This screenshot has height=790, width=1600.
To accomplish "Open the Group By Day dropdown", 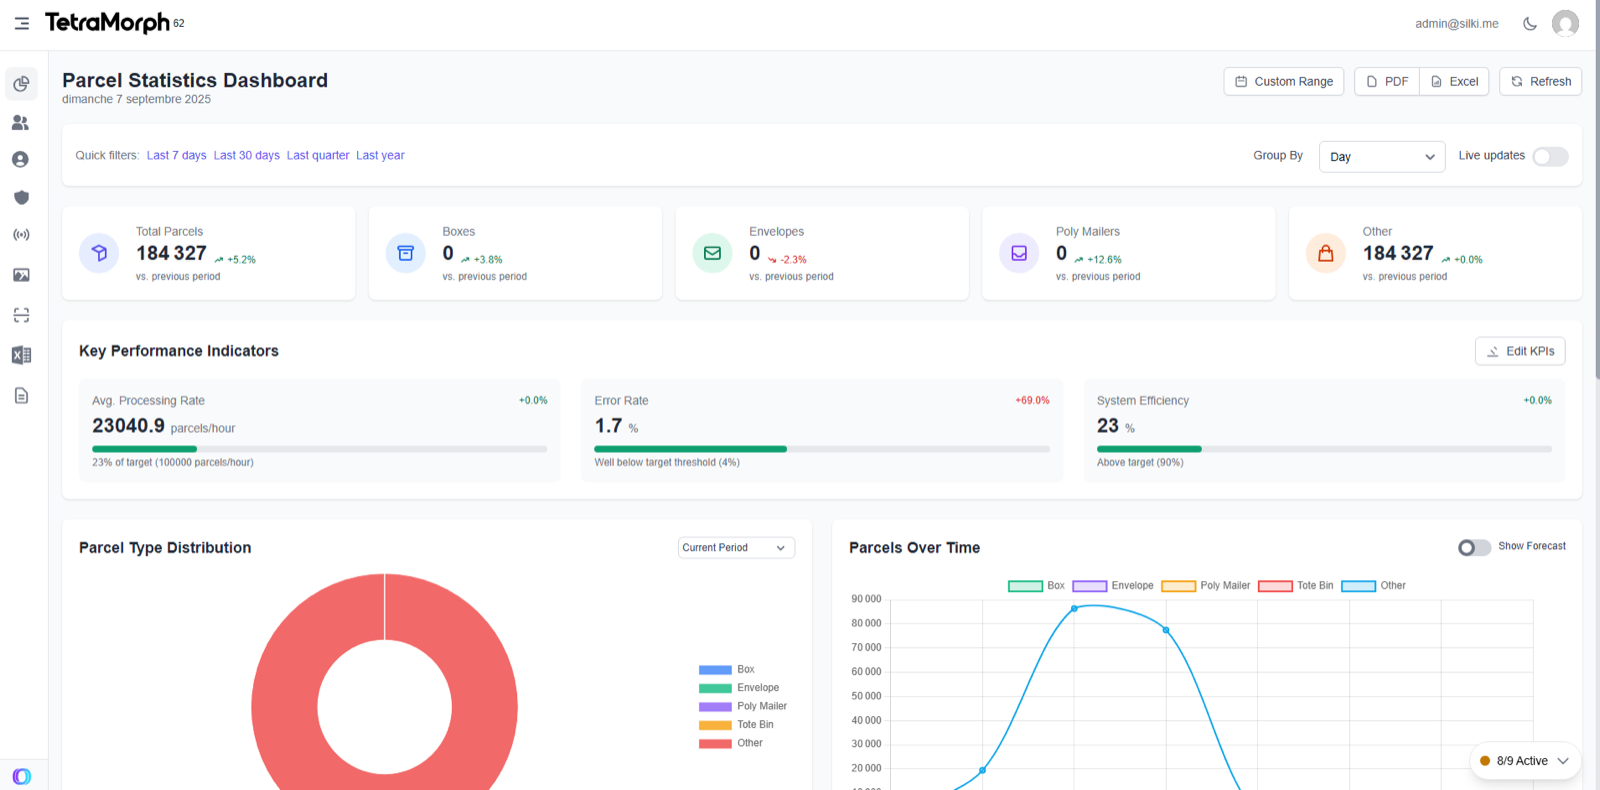I will click(1382, 157).
